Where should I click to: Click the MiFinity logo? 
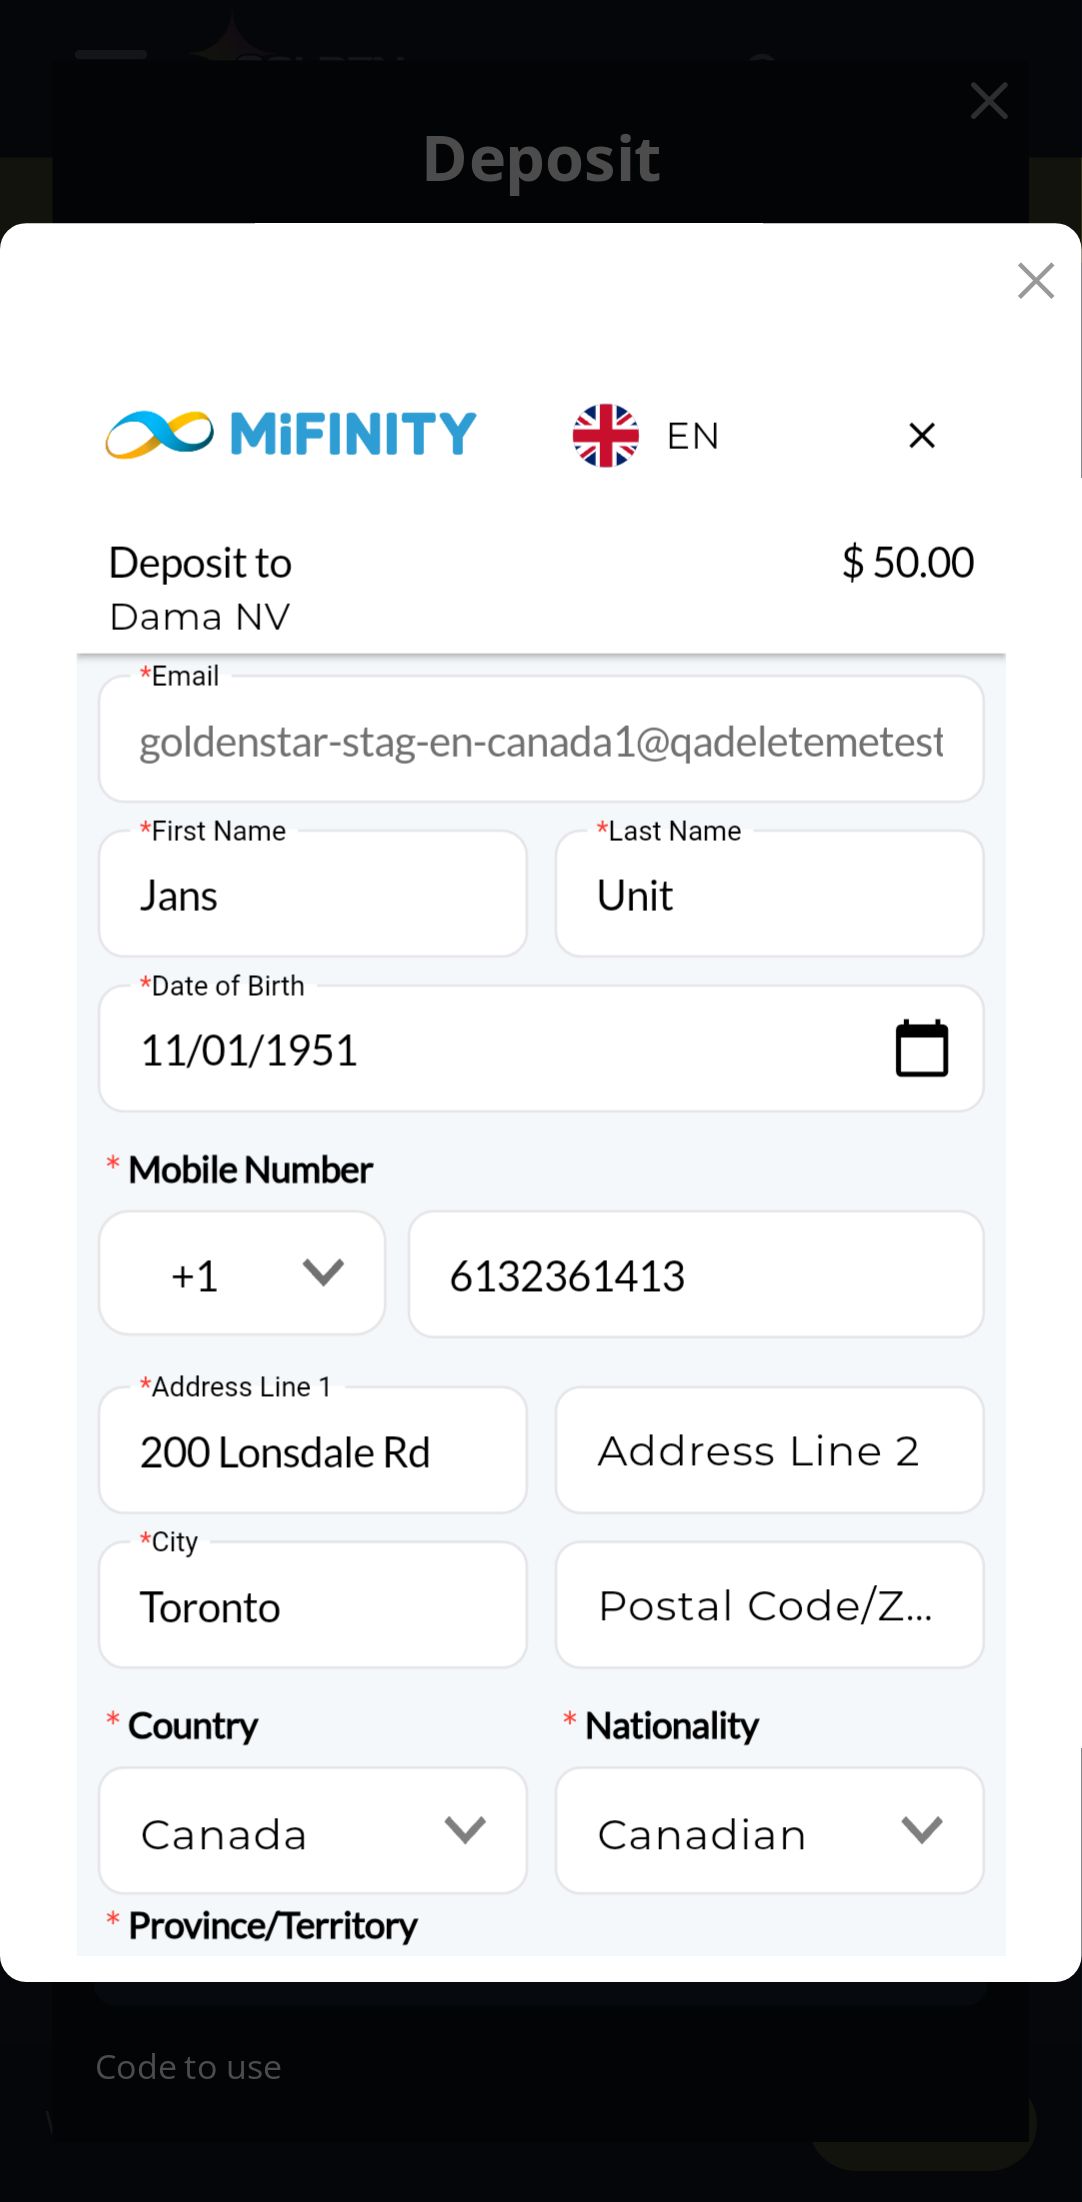(291, 434)
